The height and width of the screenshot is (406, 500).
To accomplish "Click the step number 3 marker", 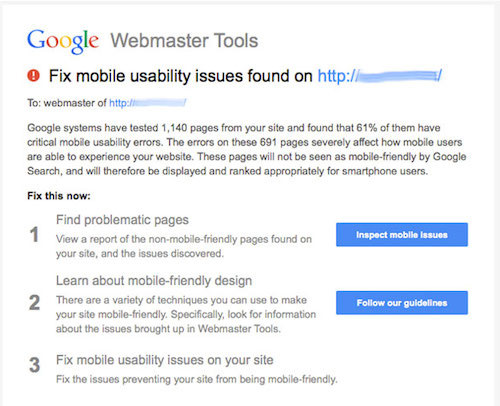I will click(34, 365).
